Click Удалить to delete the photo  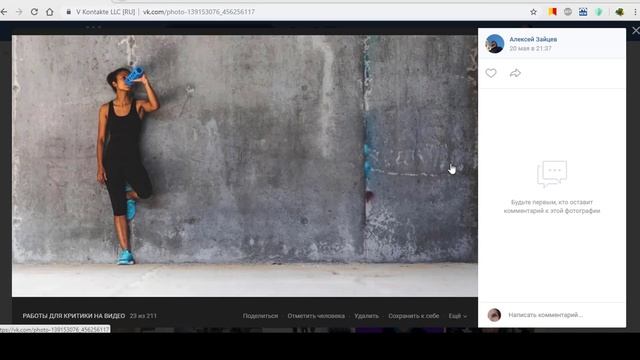click(x=367, y=316)
